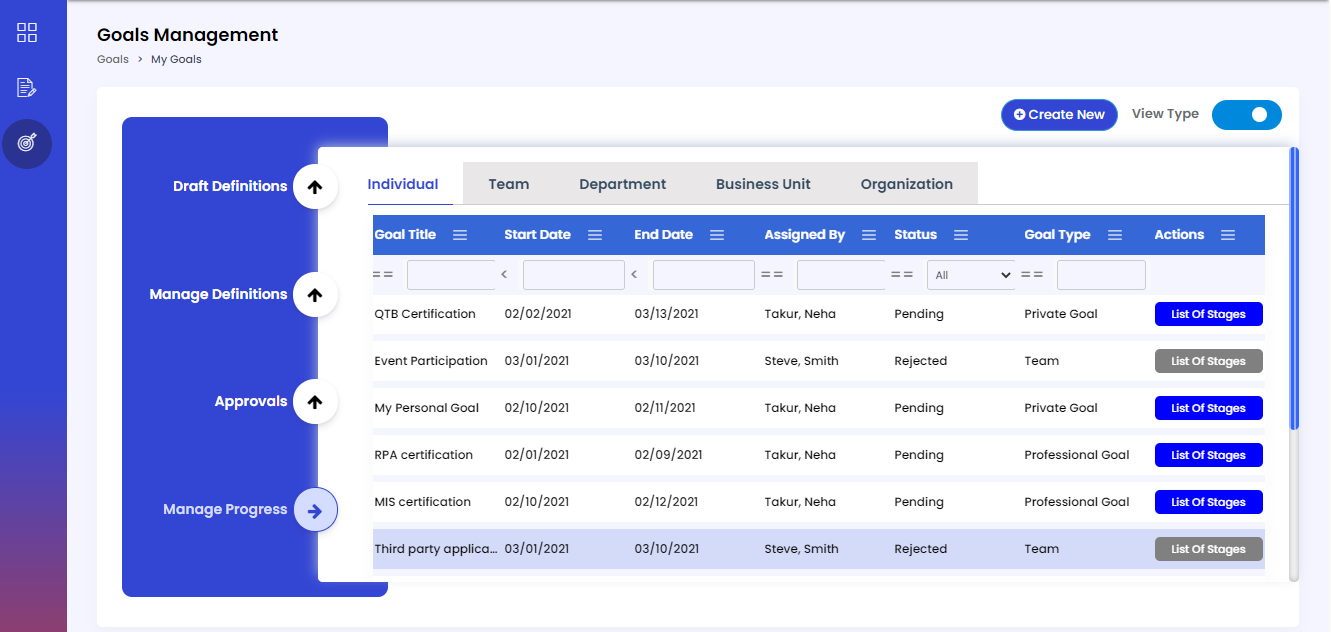Click the Goals breadcrumb link
The image size is (1331, 632).
112,59
